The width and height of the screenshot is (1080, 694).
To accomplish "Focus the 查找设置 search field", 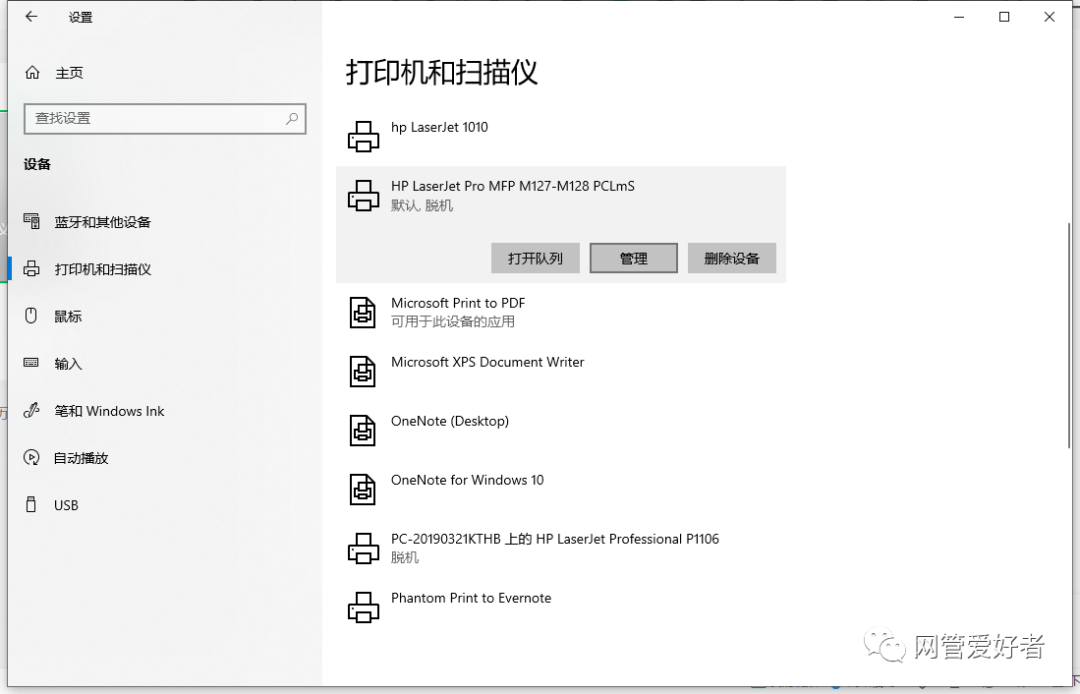I will point(165,118).
